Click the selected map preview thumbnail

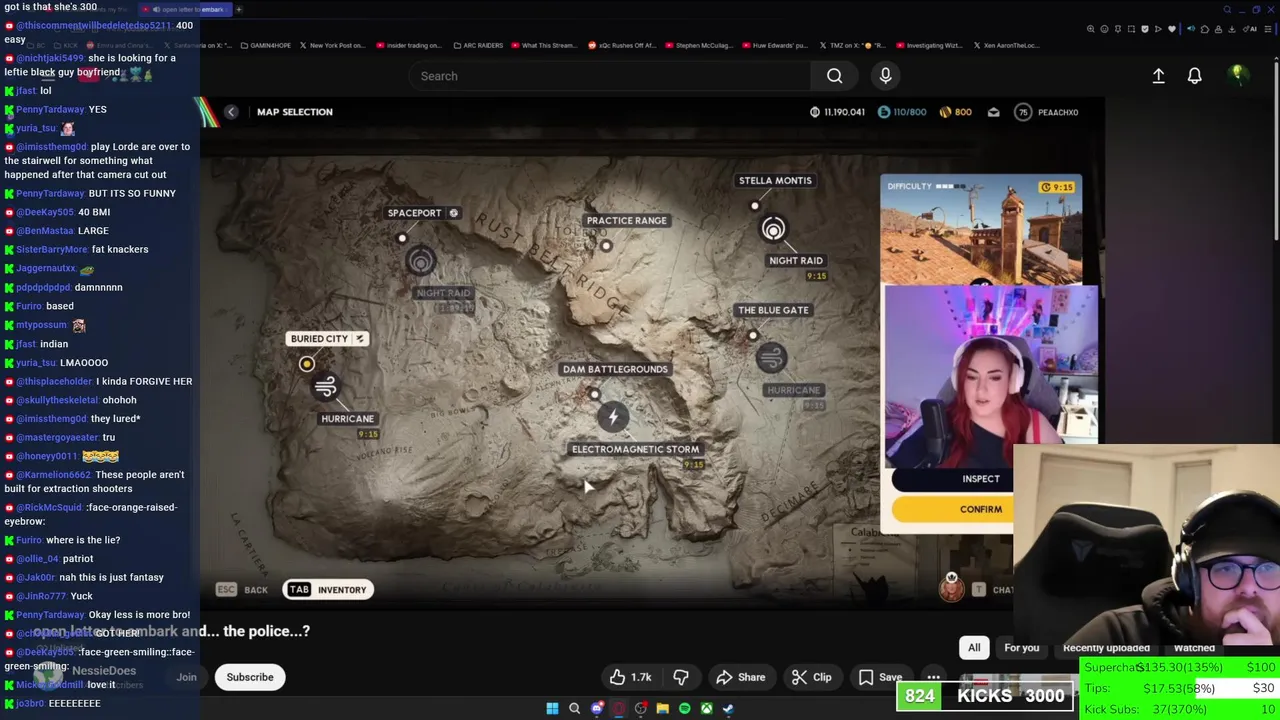point(981,231)
